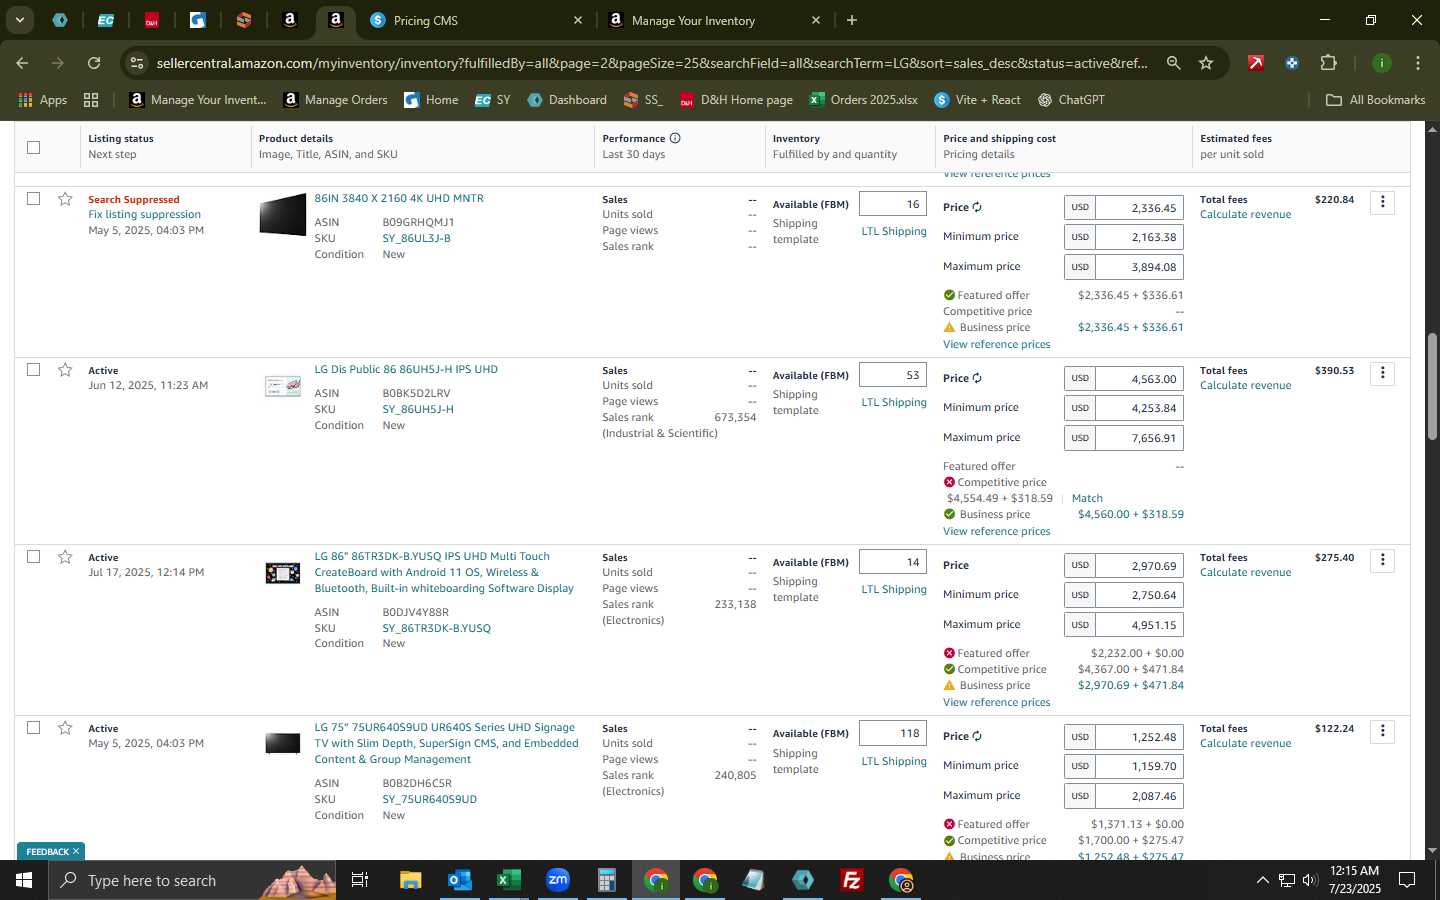Open Zoom from the taskbar
The image size is (1440, 900).
558,880
